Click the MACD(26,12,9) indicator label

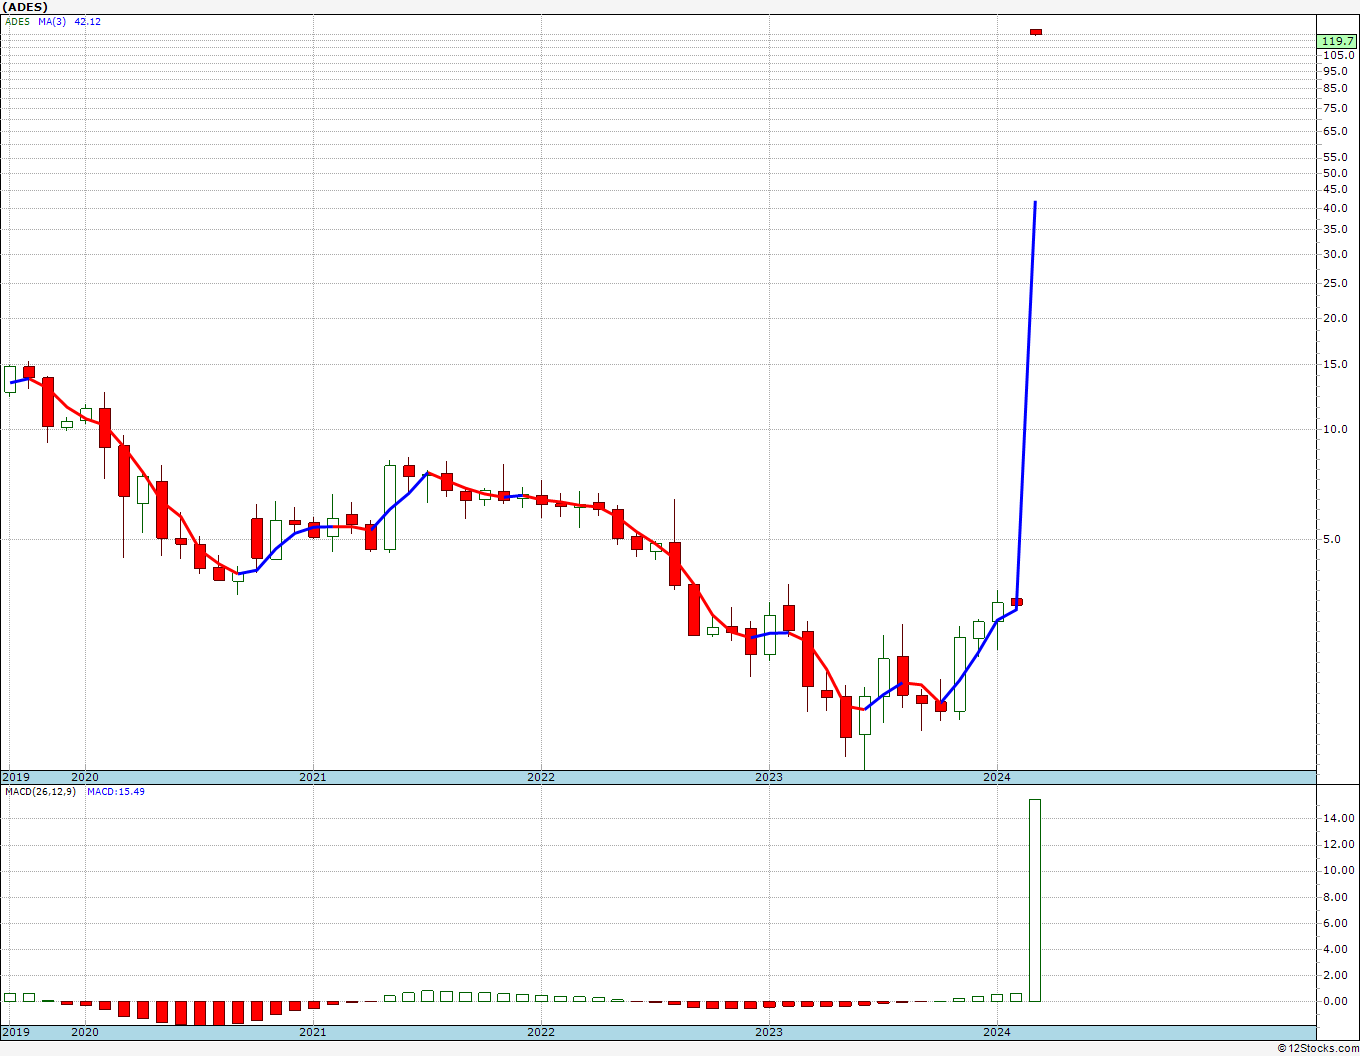tap(40, 792)
